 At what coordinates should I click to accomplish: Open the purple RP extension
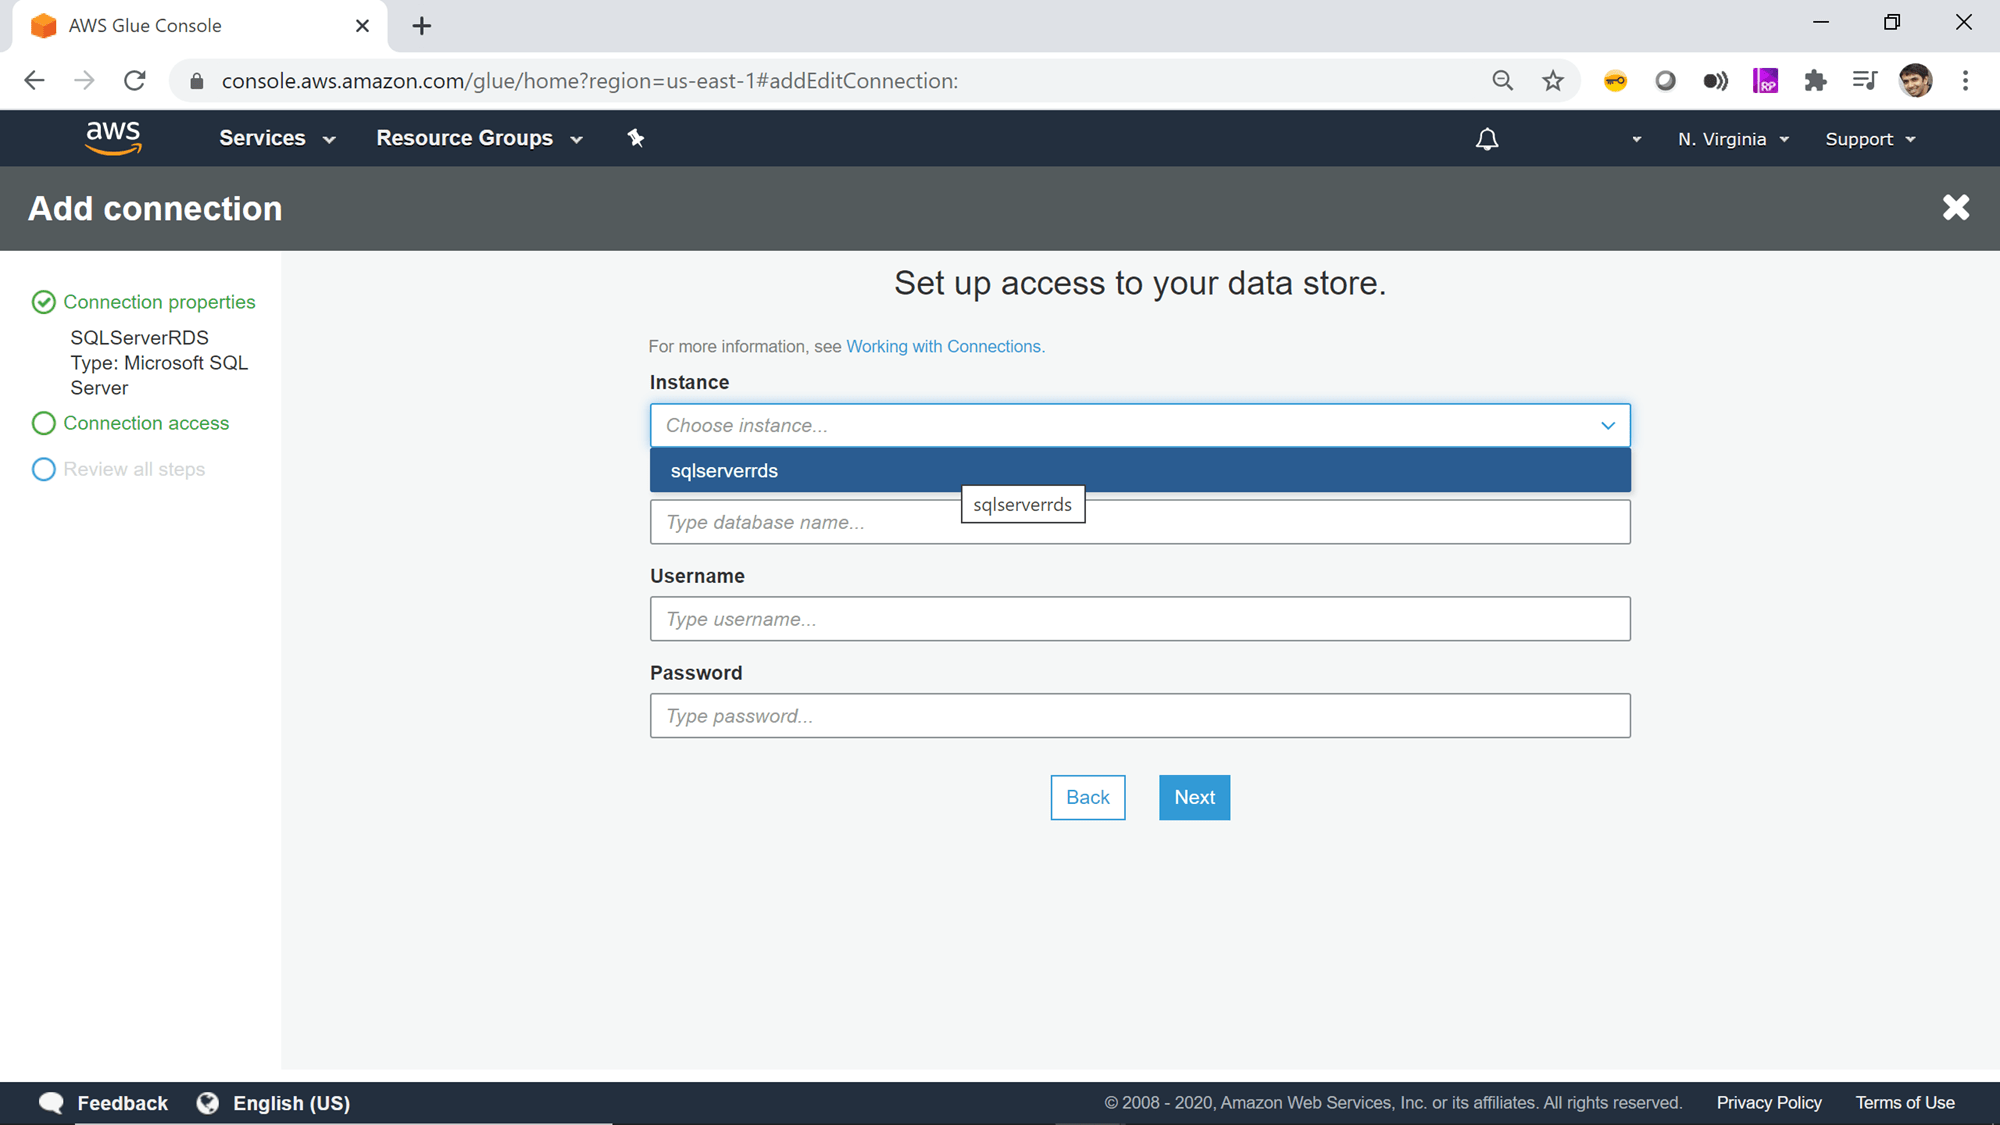pyautogui.click(x=1766, y=80)
